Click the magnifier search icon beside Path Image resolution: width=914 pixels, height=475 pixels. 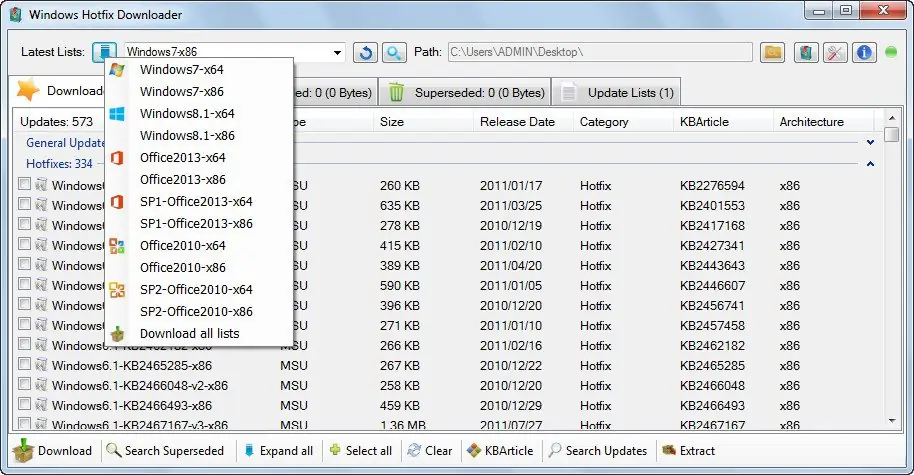click(394, 52)
